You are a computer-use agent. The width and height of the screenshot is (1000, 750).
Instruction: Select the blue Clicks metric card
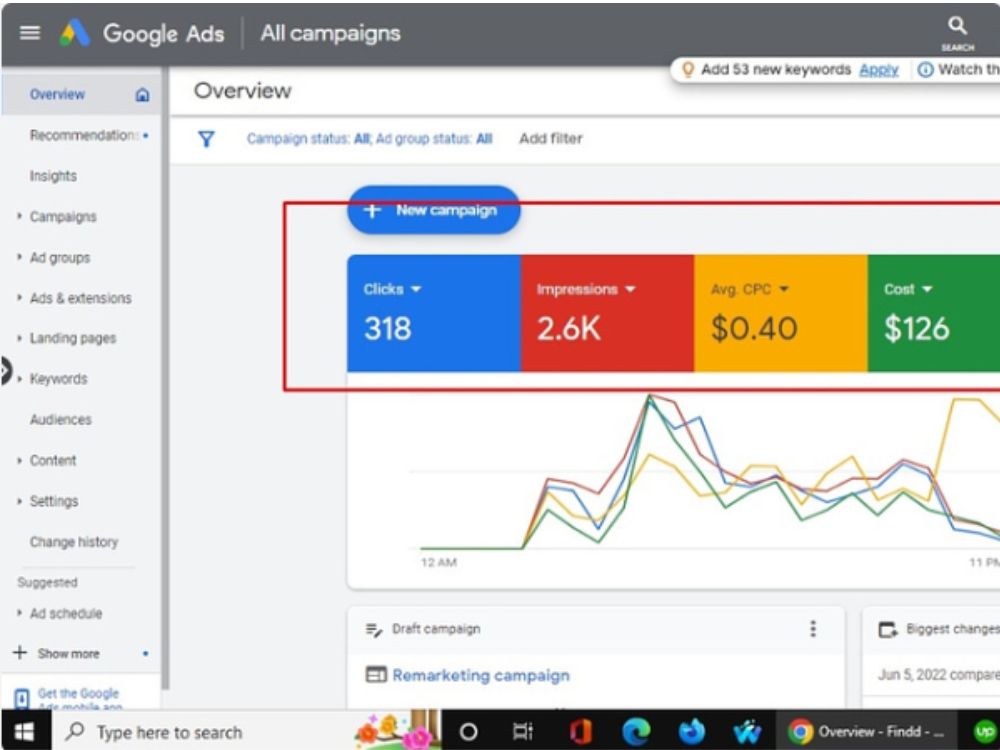[434, 313]
